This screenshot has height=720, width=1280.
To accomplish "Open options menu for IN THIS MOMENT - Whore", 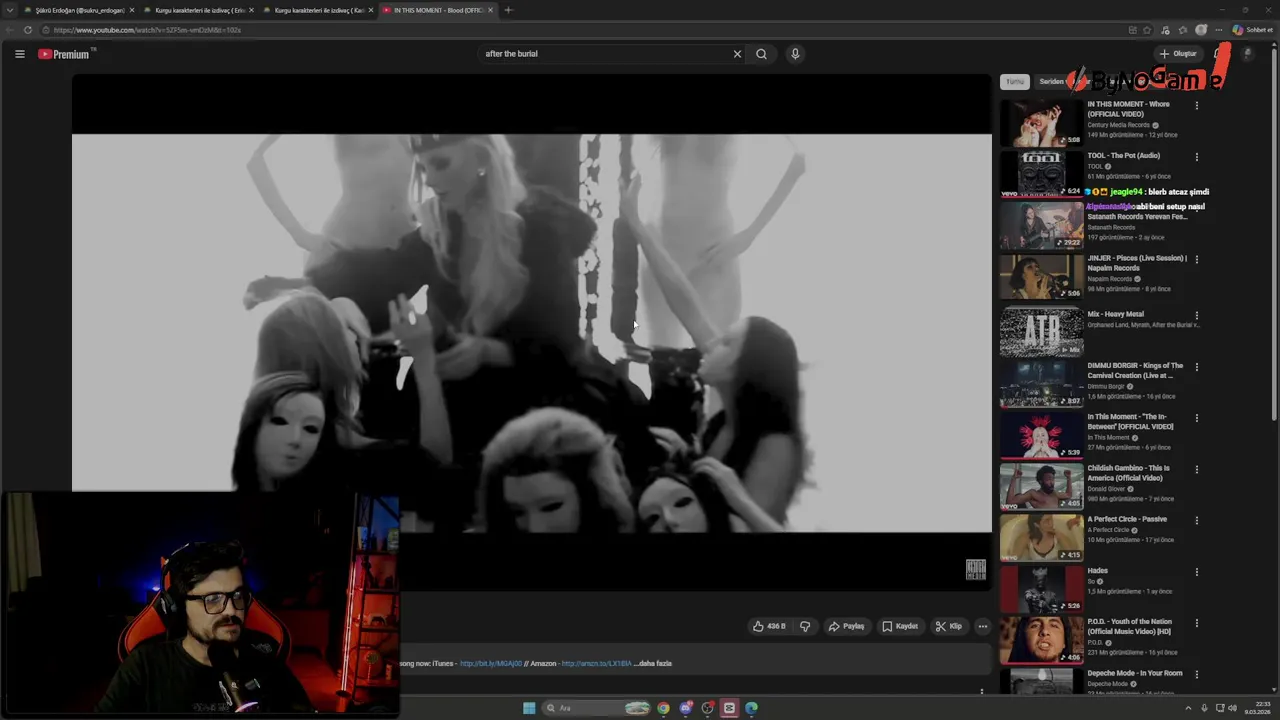I will (x=1197, y=105).
